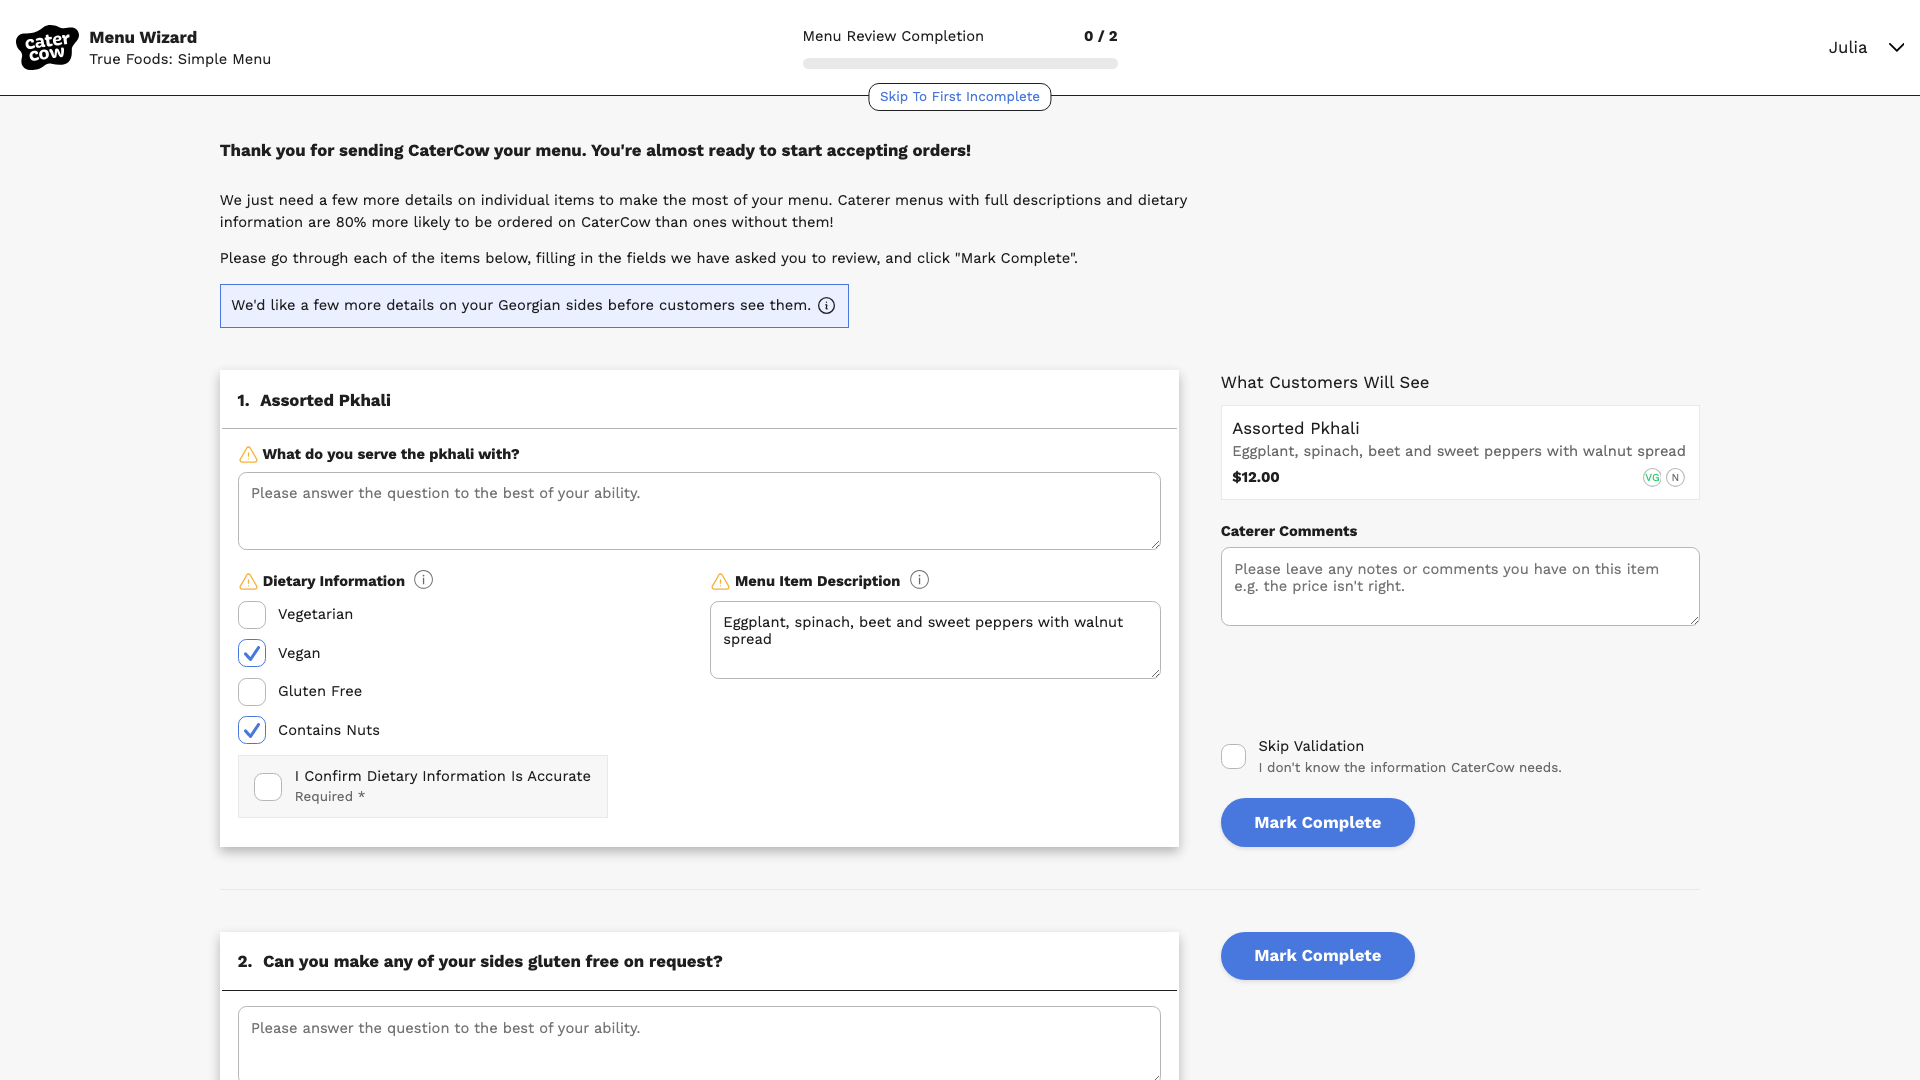
Task: Click the 1. Assorted Pkhali heading
Action: point(314,401)
